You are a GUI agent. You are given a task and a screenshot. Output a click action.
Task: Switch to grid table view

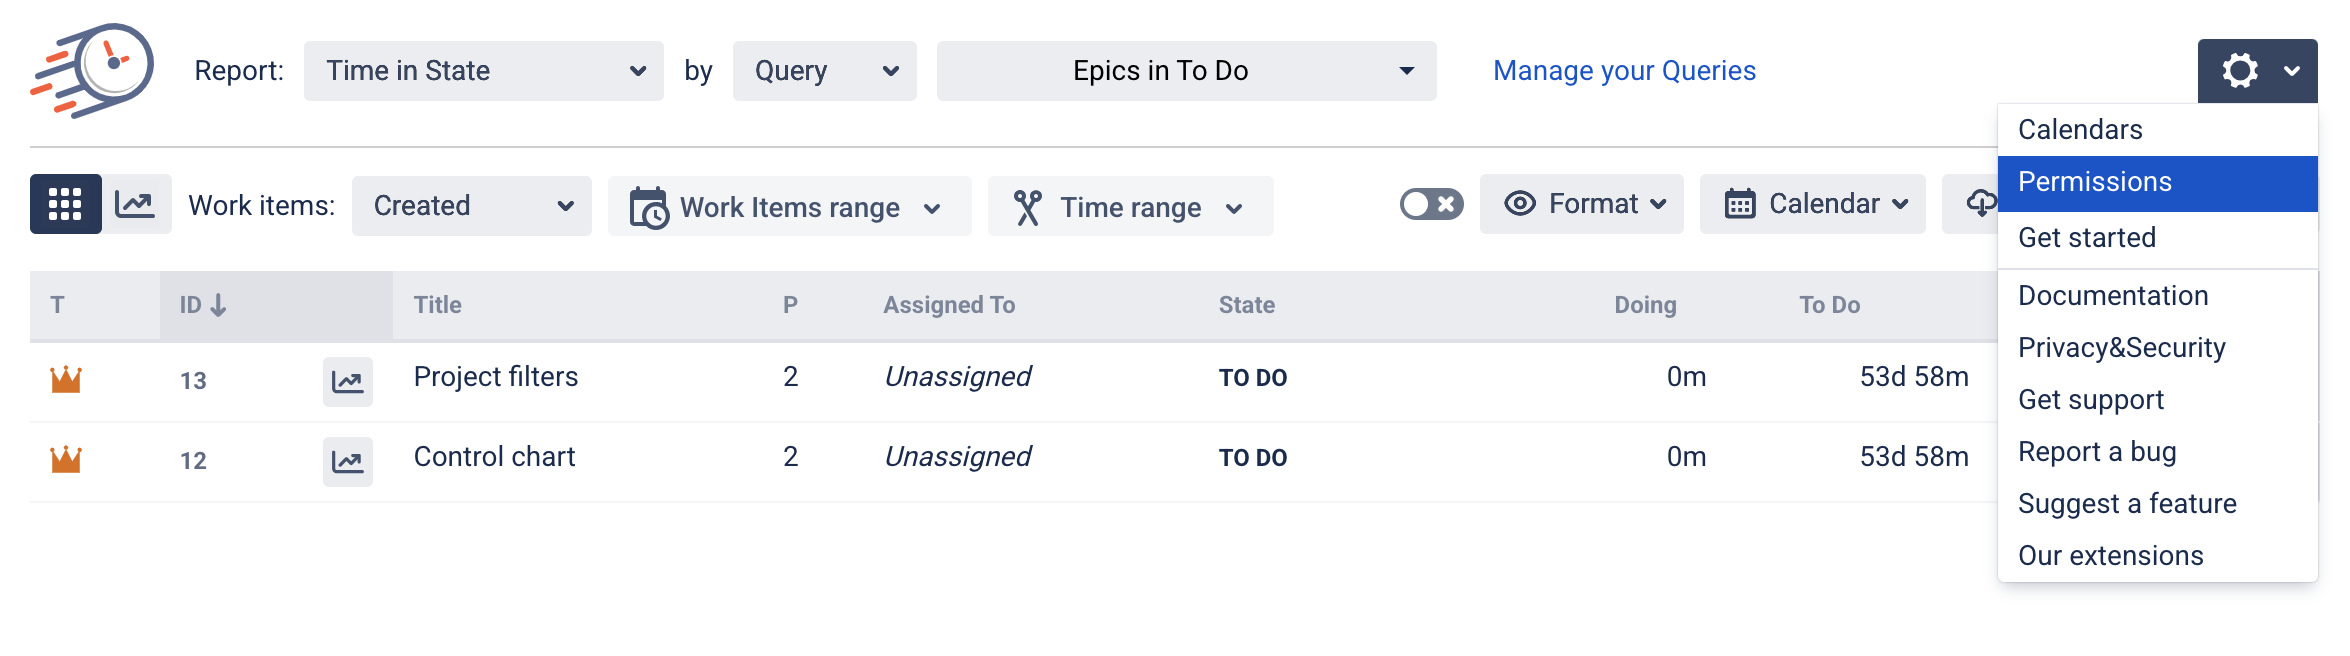(66, 204)
